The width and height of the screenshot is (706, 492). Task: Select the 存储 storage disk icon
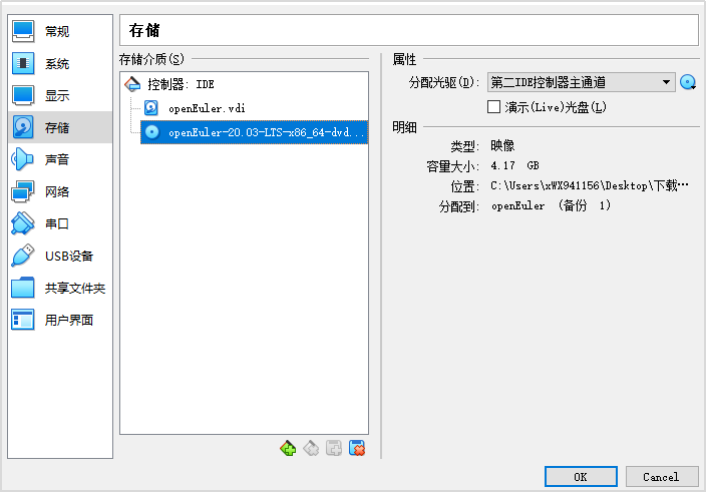[x=23, y=127]
